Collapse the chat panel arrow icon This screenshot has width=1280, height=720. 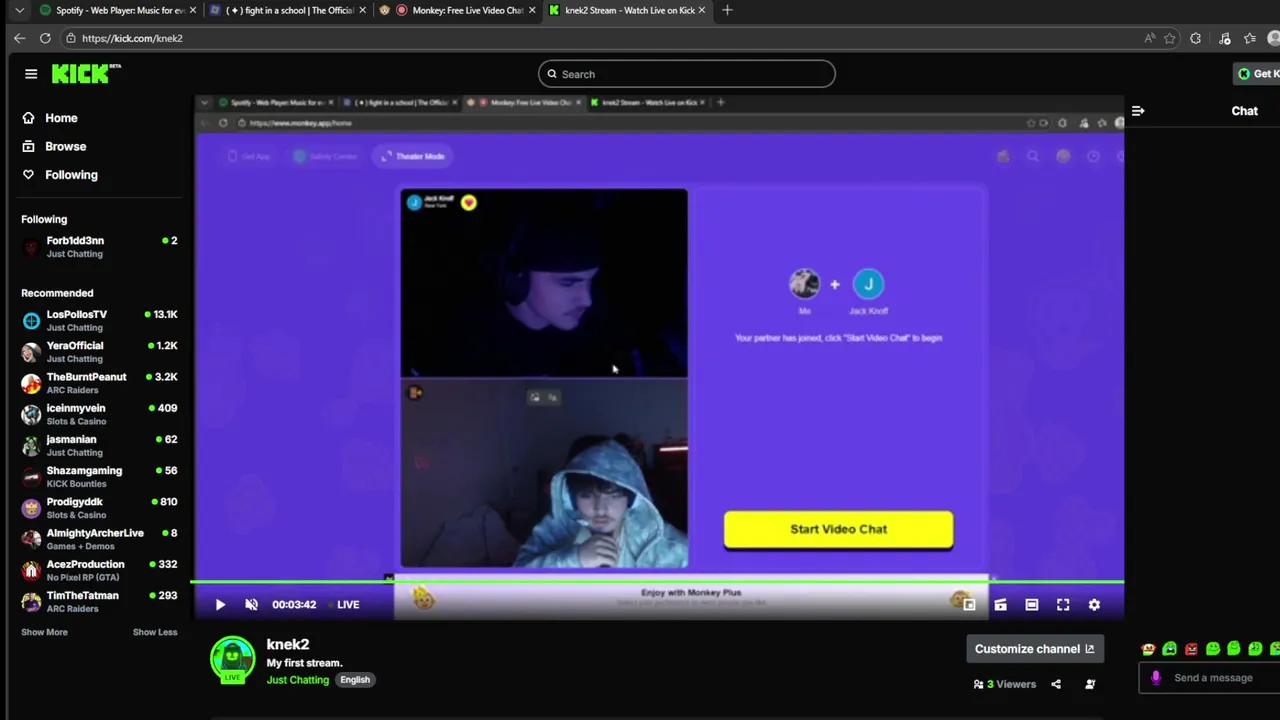(1138, 111)
